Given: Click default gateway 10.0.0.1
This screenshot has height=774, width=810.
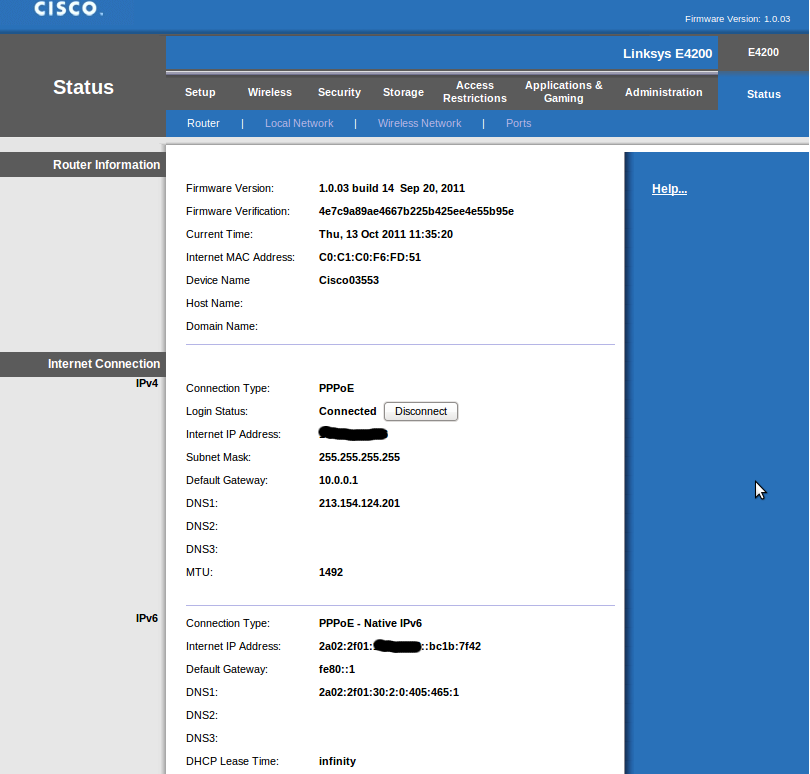Looking at the screenshot, I should pyautogui.click(x=338, y=480).
